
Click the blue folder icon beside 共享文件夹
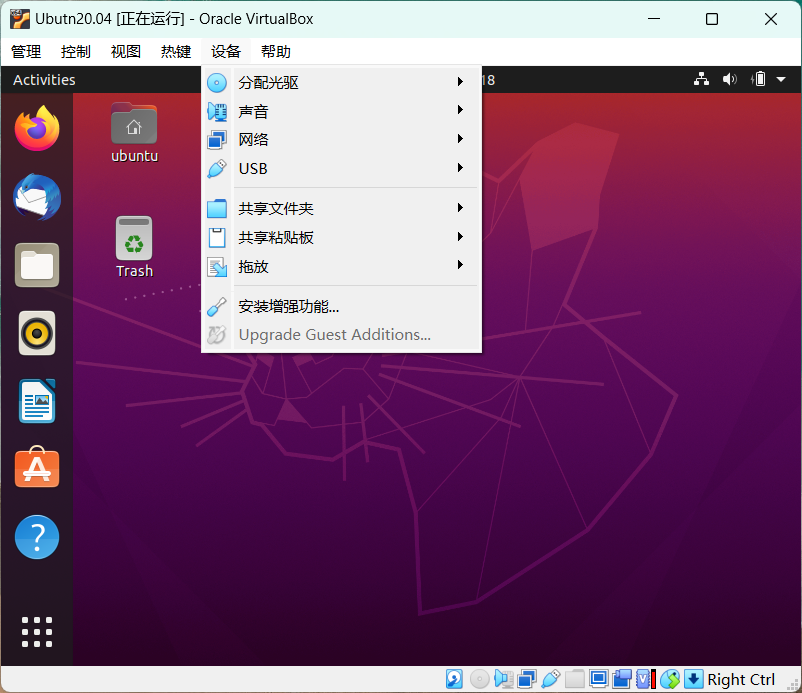(x=217, y=208)
